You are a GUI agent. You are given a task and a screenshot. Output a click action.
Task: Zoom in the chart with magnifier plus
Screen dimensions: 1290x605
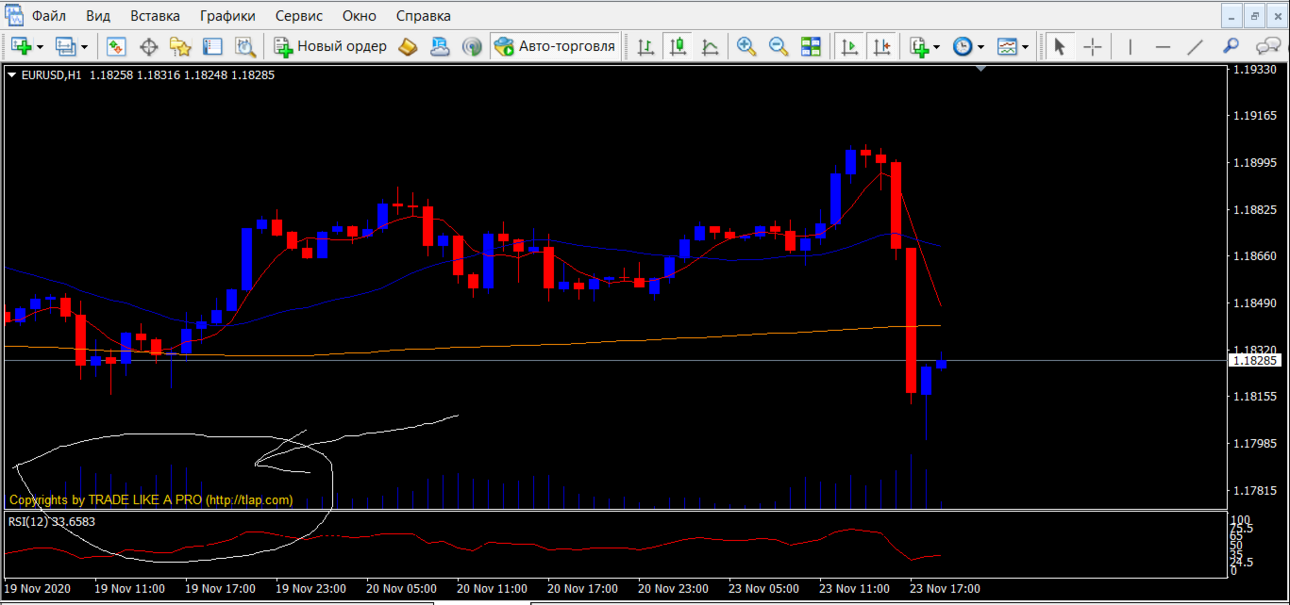pos(746,46)
